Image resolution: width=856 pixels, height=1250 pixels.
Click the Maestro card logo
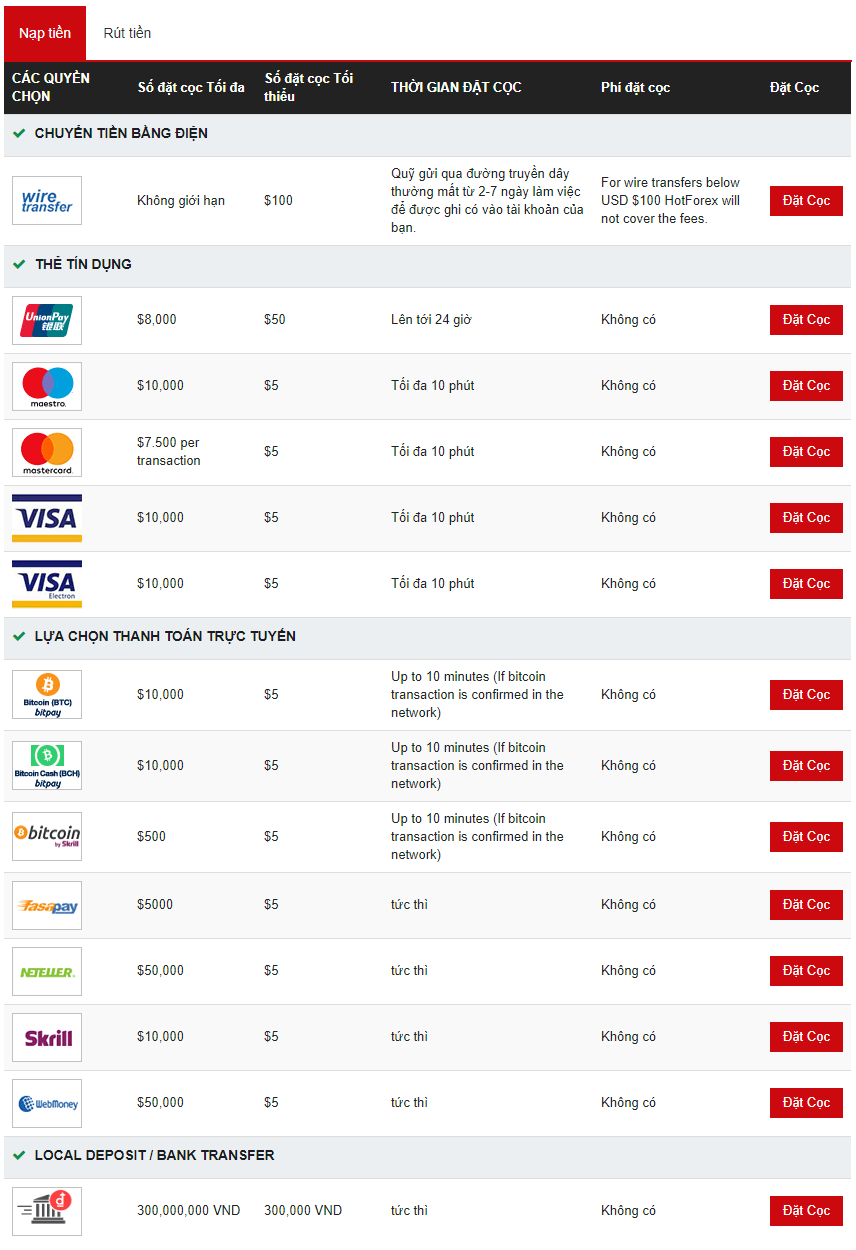(47, 386)
